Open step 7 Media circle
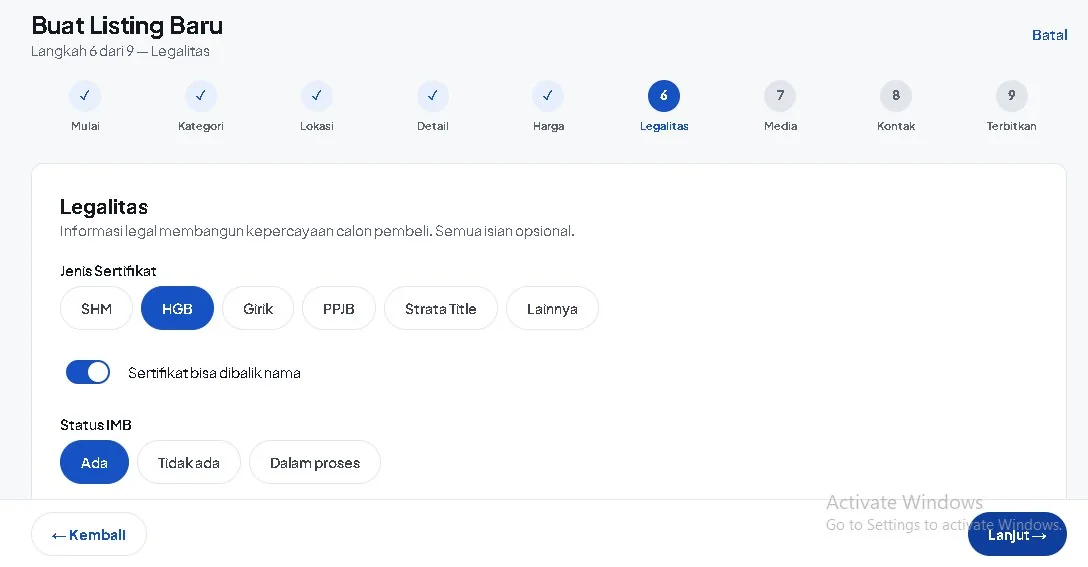This screenshot has width=1088, height=567. (x=780, y=96)
